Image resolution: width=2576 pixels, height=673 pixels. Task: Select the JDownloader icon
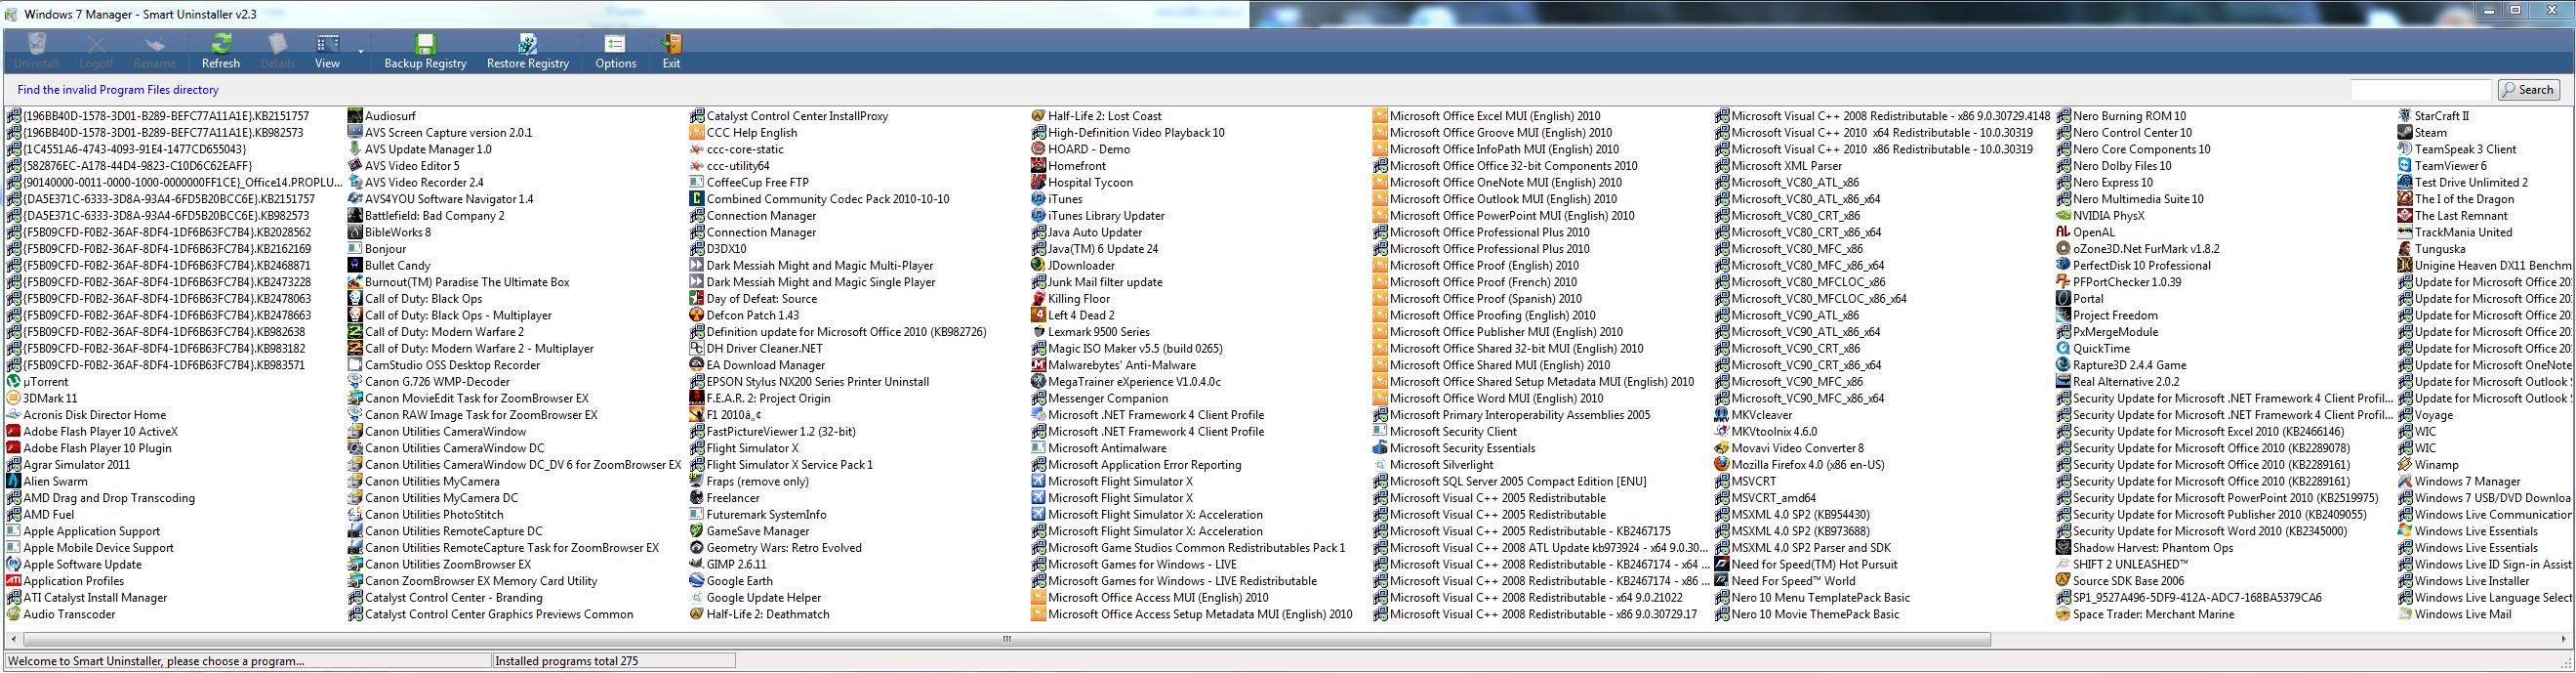(x=1038, y=266)
